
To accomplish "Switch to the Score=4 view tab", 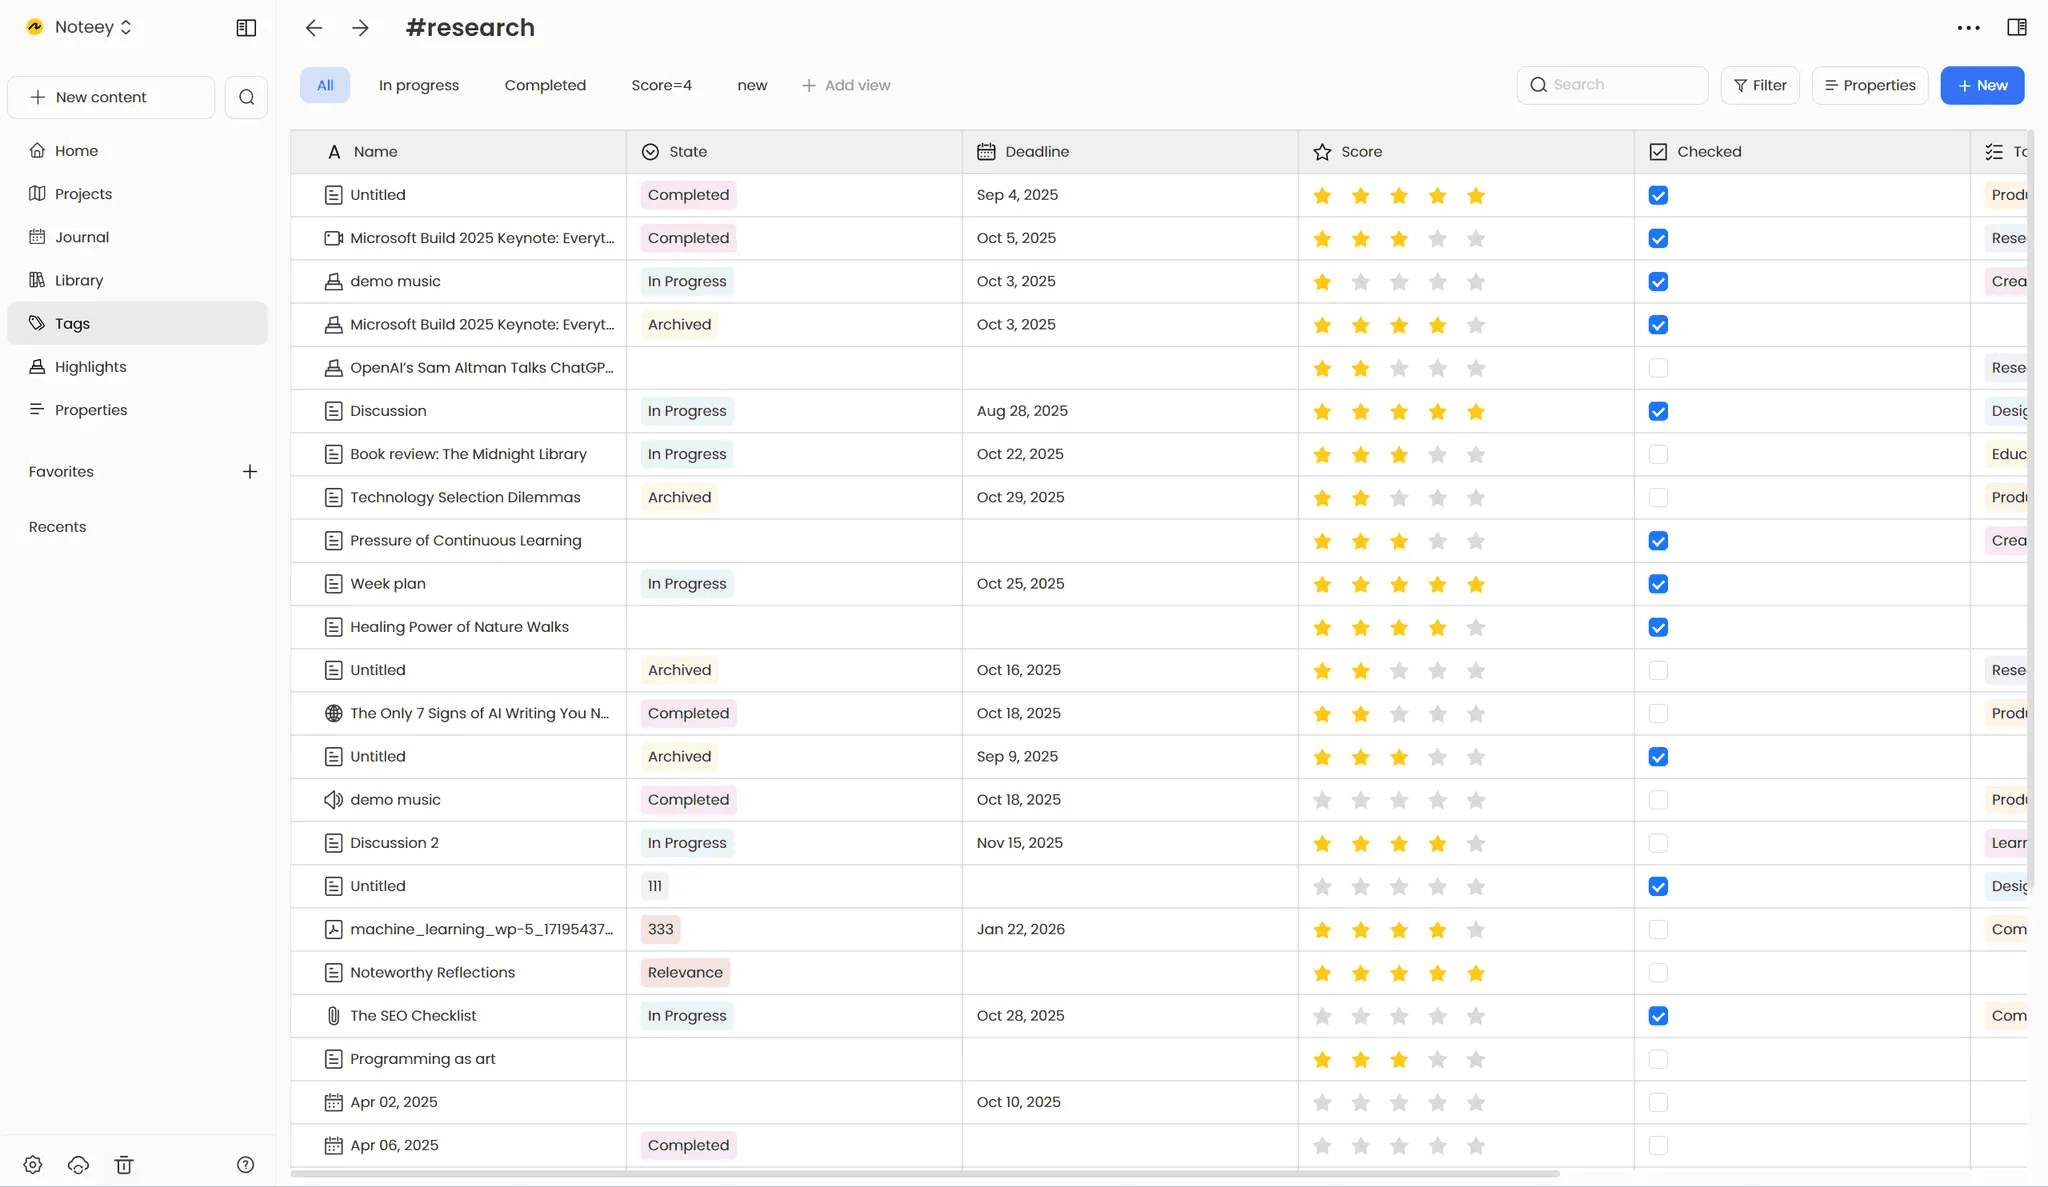I will pos(661,86).
